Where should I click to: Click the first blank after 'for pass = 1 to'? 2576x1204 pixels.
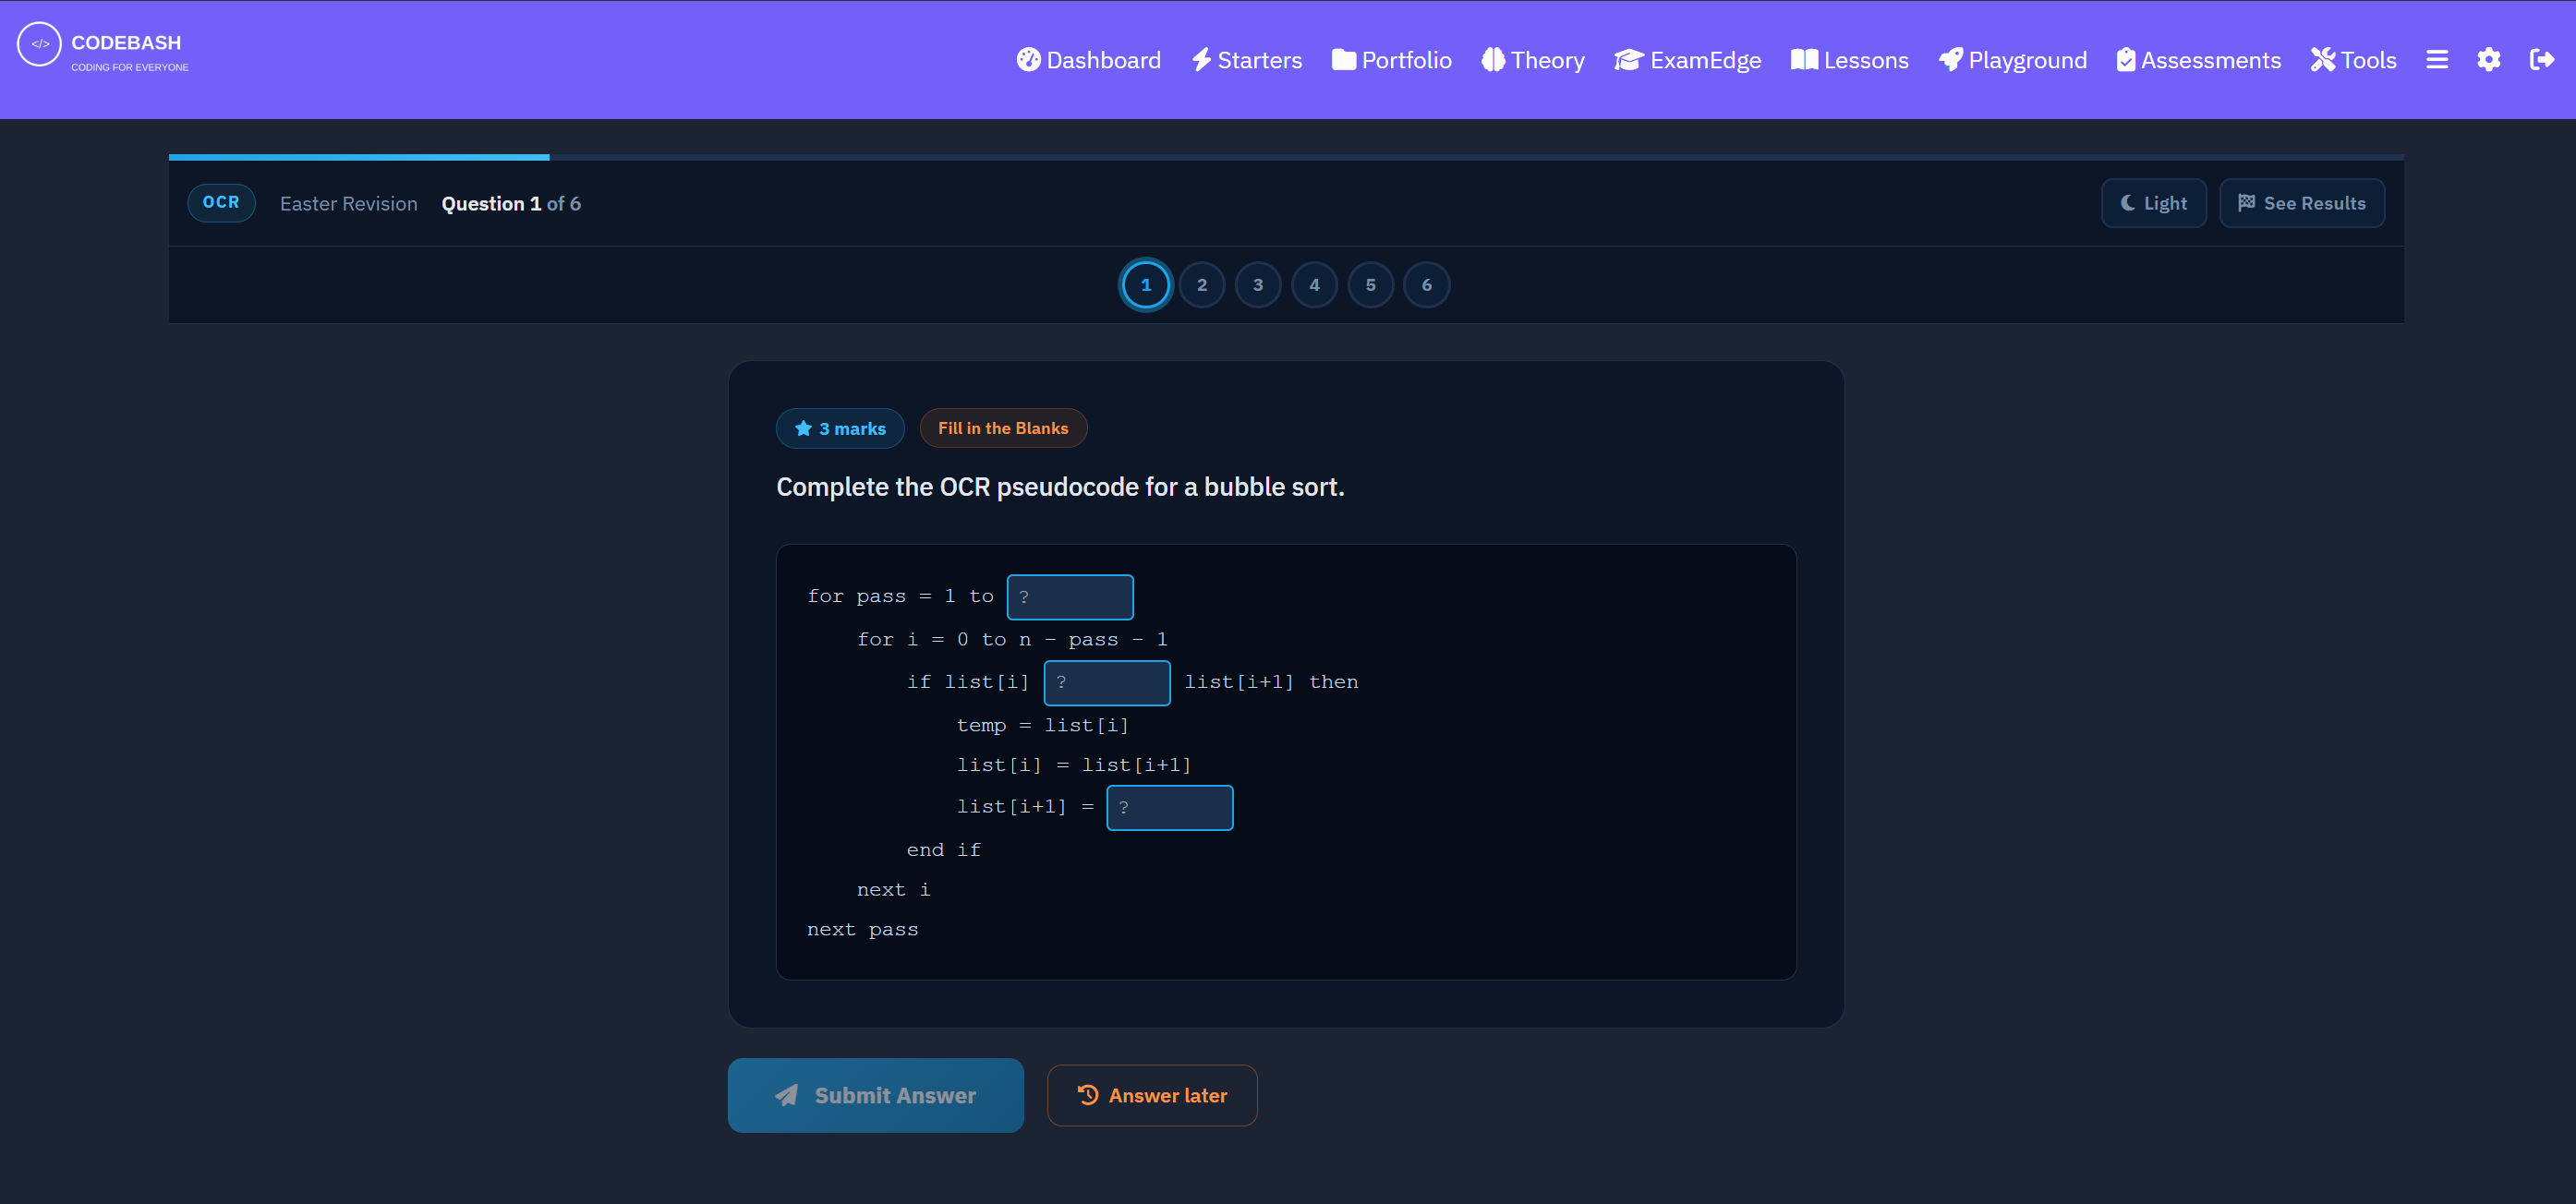(1070, 596)
